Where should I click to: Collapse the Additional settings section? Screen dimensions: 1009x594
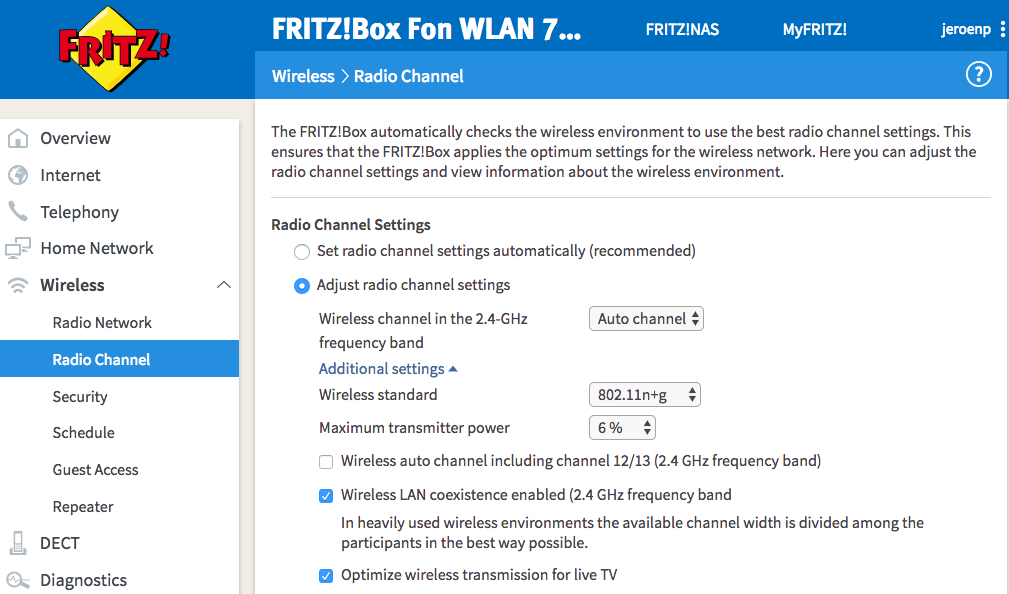point(388,369)
